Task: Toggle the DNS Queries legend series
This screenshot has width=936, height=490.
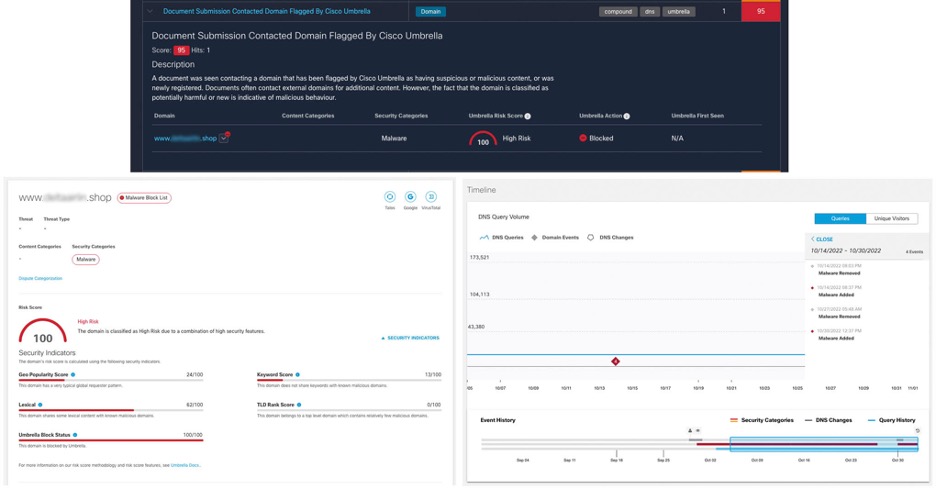Action: 501,238
